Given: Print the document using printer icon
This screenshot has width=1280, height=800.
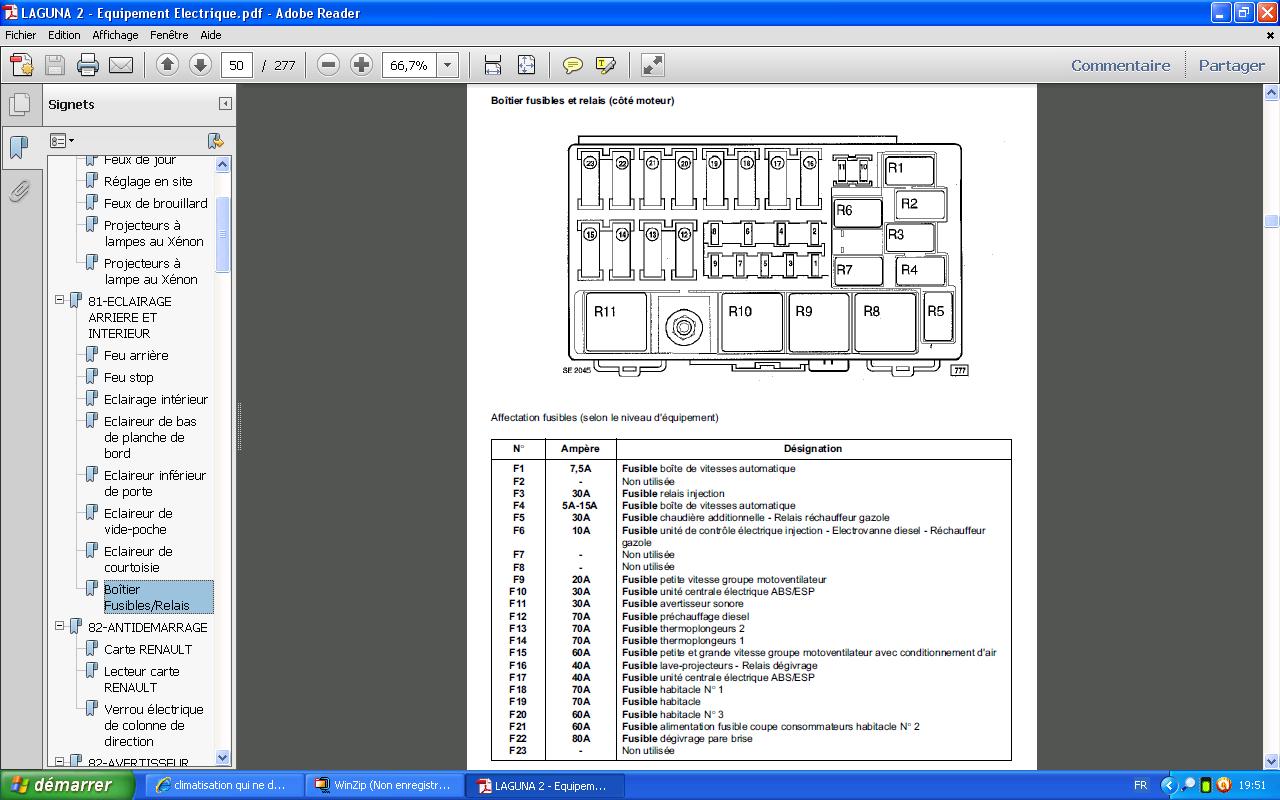Looking at the screenshot, I should point(88,65).
